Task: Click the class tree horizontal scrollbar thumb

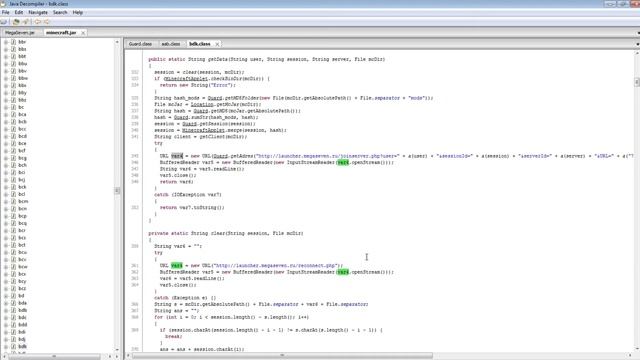Action: [x=54, y=356]
